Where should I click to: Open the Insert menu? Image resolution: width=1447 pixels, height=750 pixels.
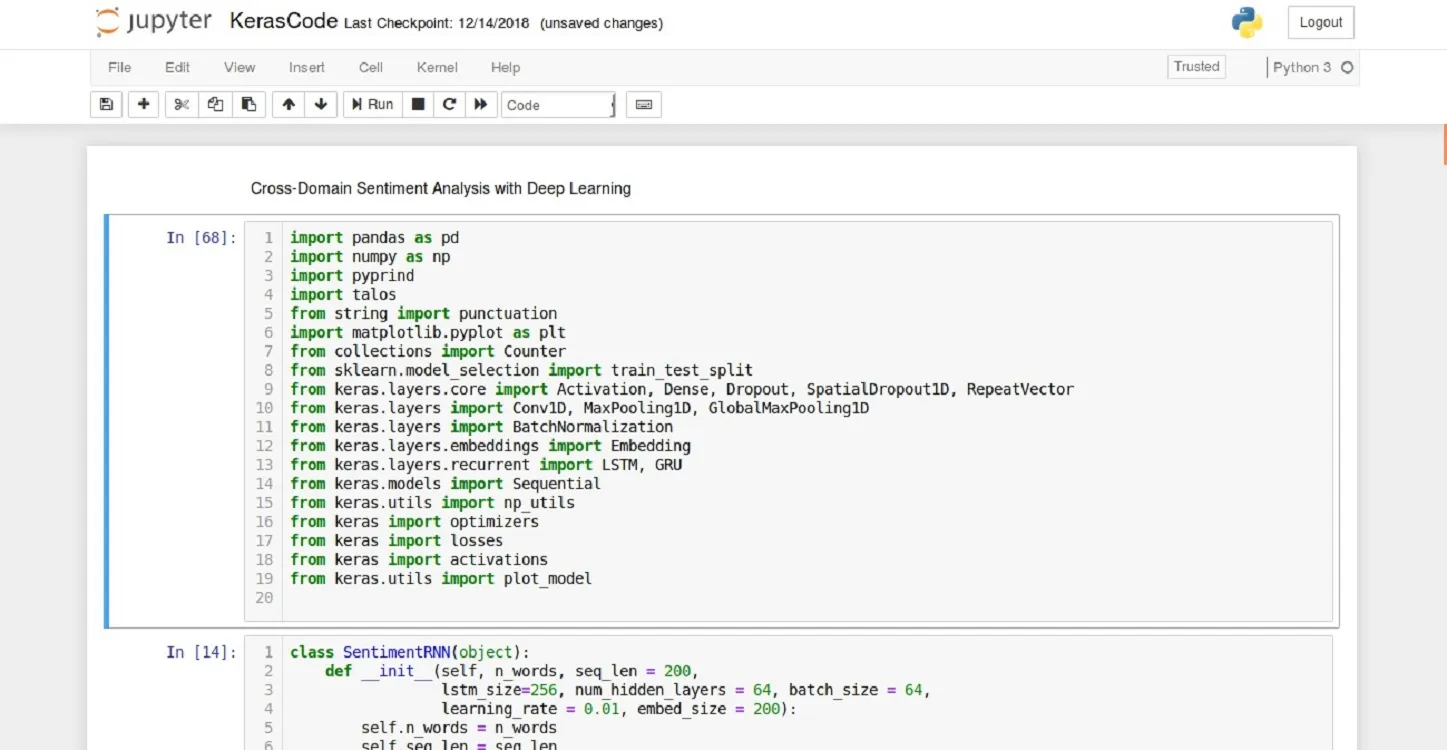coord(306,67)
